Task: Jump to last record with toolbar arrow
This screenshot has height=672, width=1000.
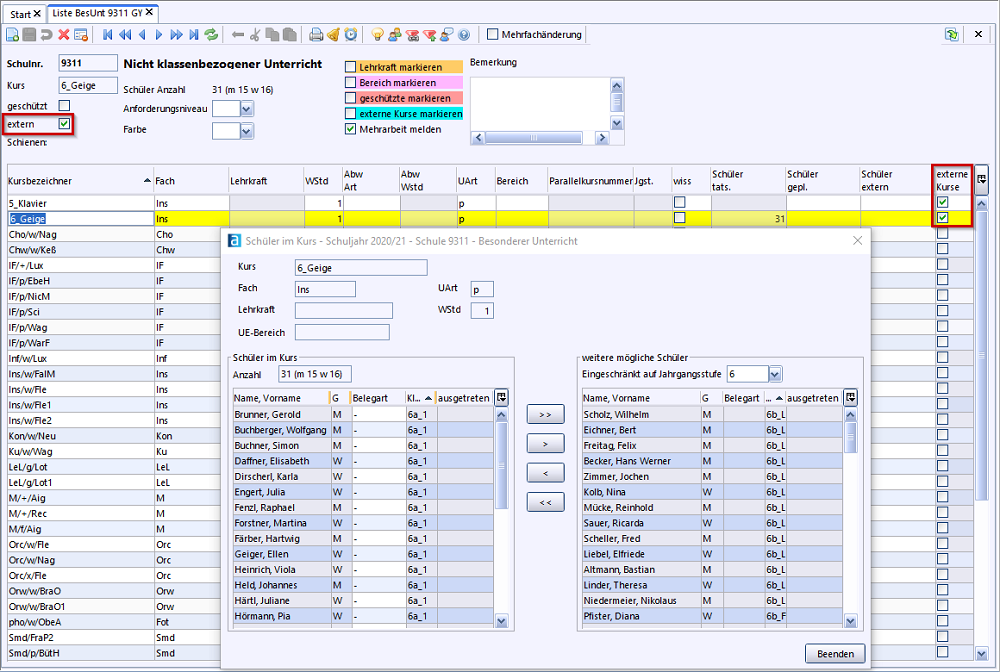Action: [x=194, y=34]
